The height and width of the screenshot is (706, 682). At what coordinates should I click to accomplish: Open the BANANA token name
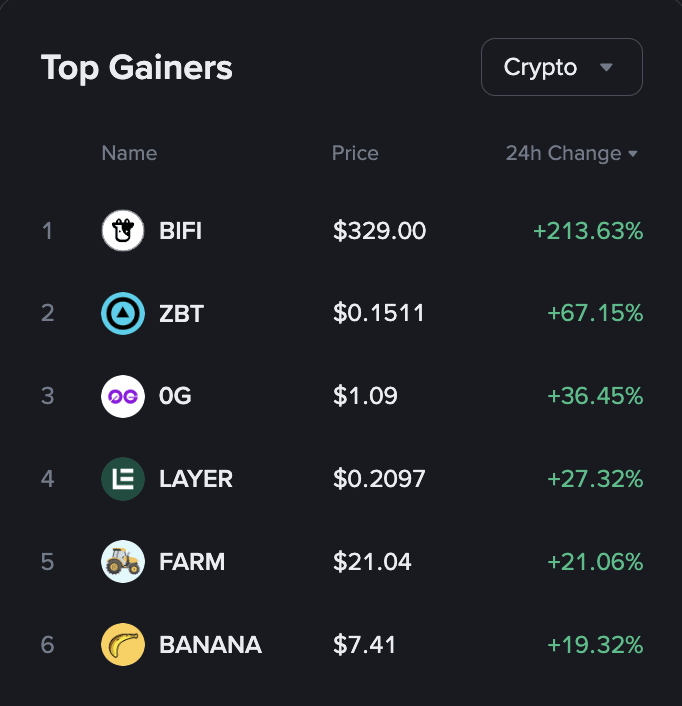tap(210, 645)
